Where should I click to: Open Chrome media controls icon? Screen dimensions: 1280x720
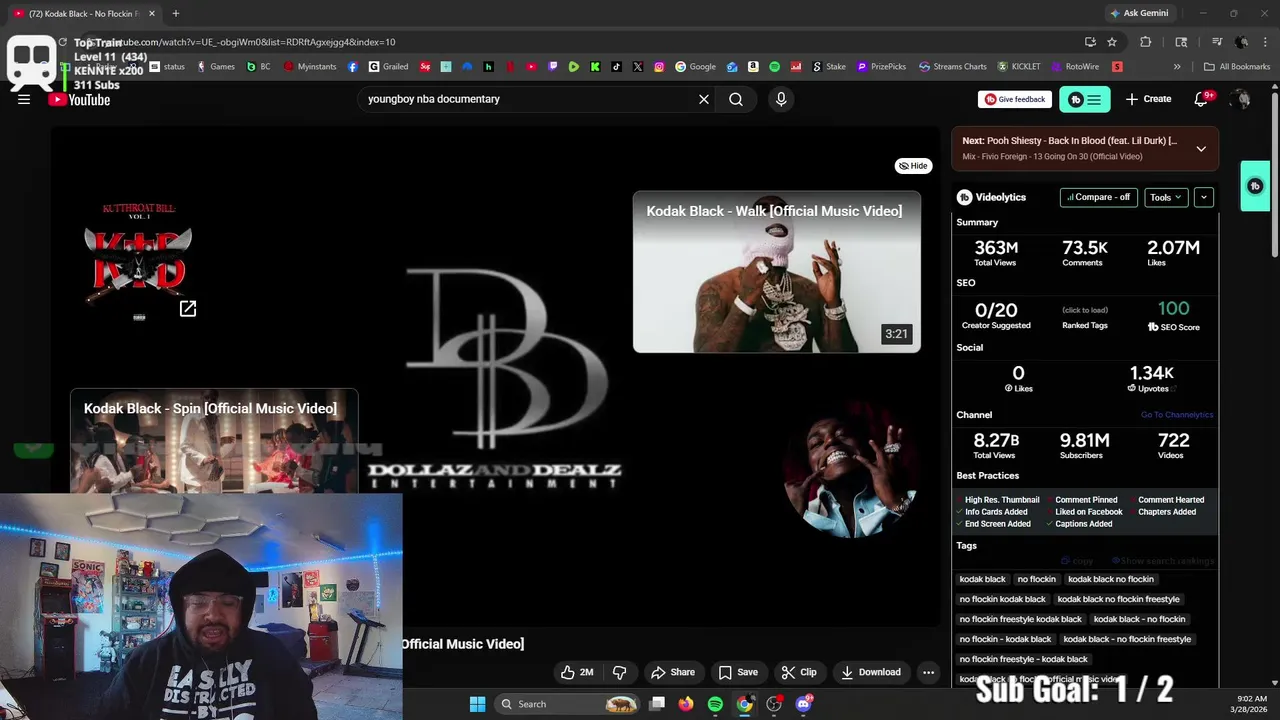[1217, 42]
